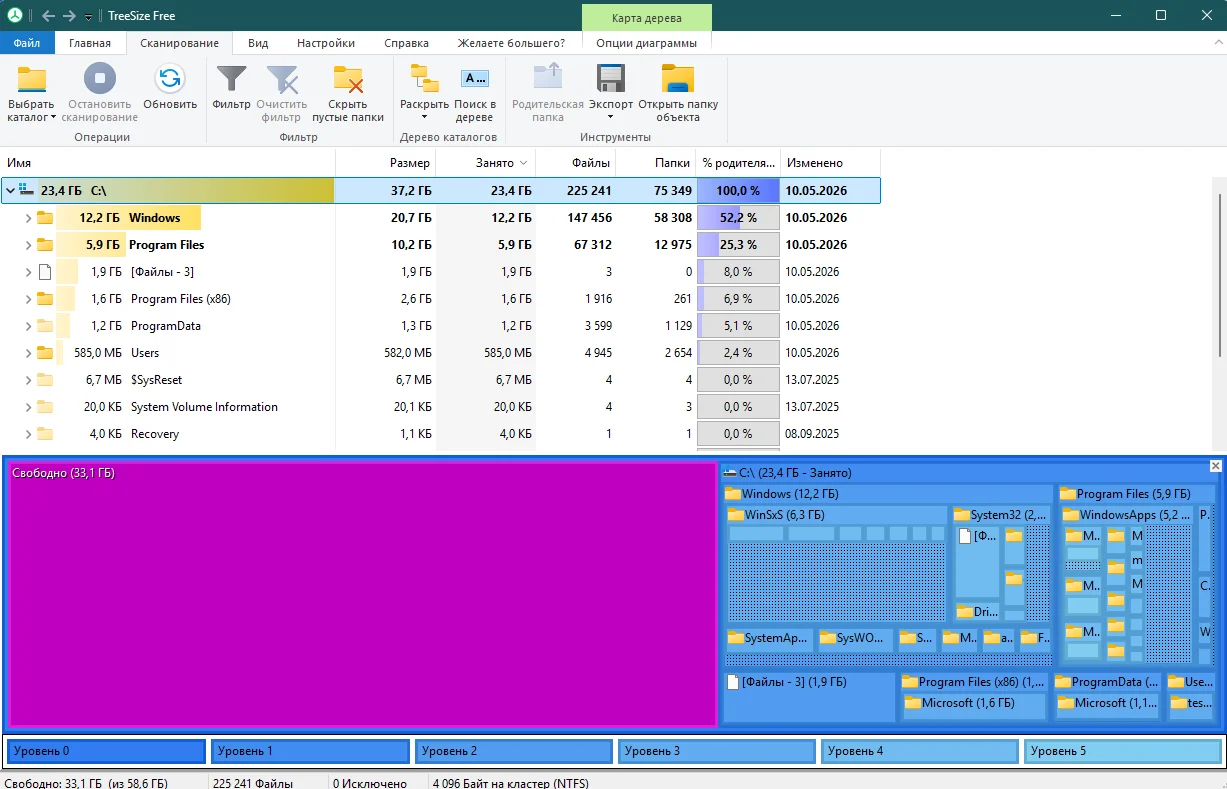Expand the Program Files (x86) node
Viewport: 1227px width, 789px height.
[28, 298]
